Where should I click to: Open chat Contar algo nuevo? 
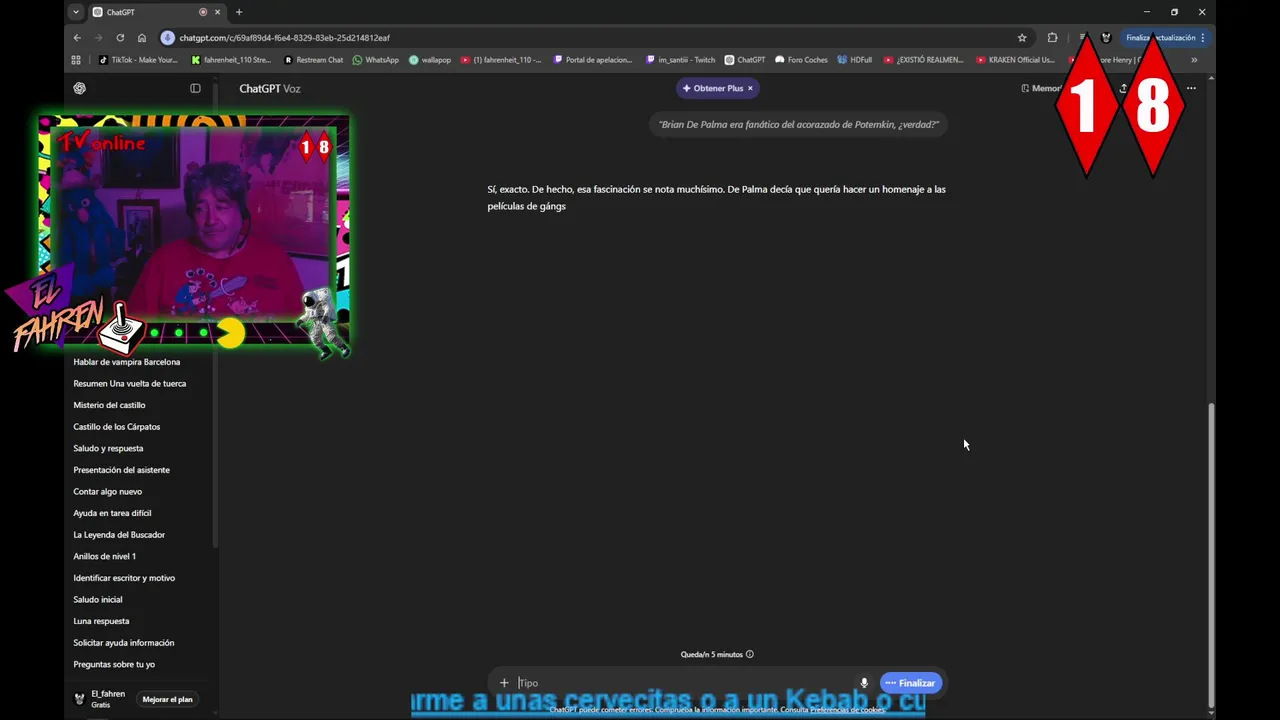[x=107, y=491]
